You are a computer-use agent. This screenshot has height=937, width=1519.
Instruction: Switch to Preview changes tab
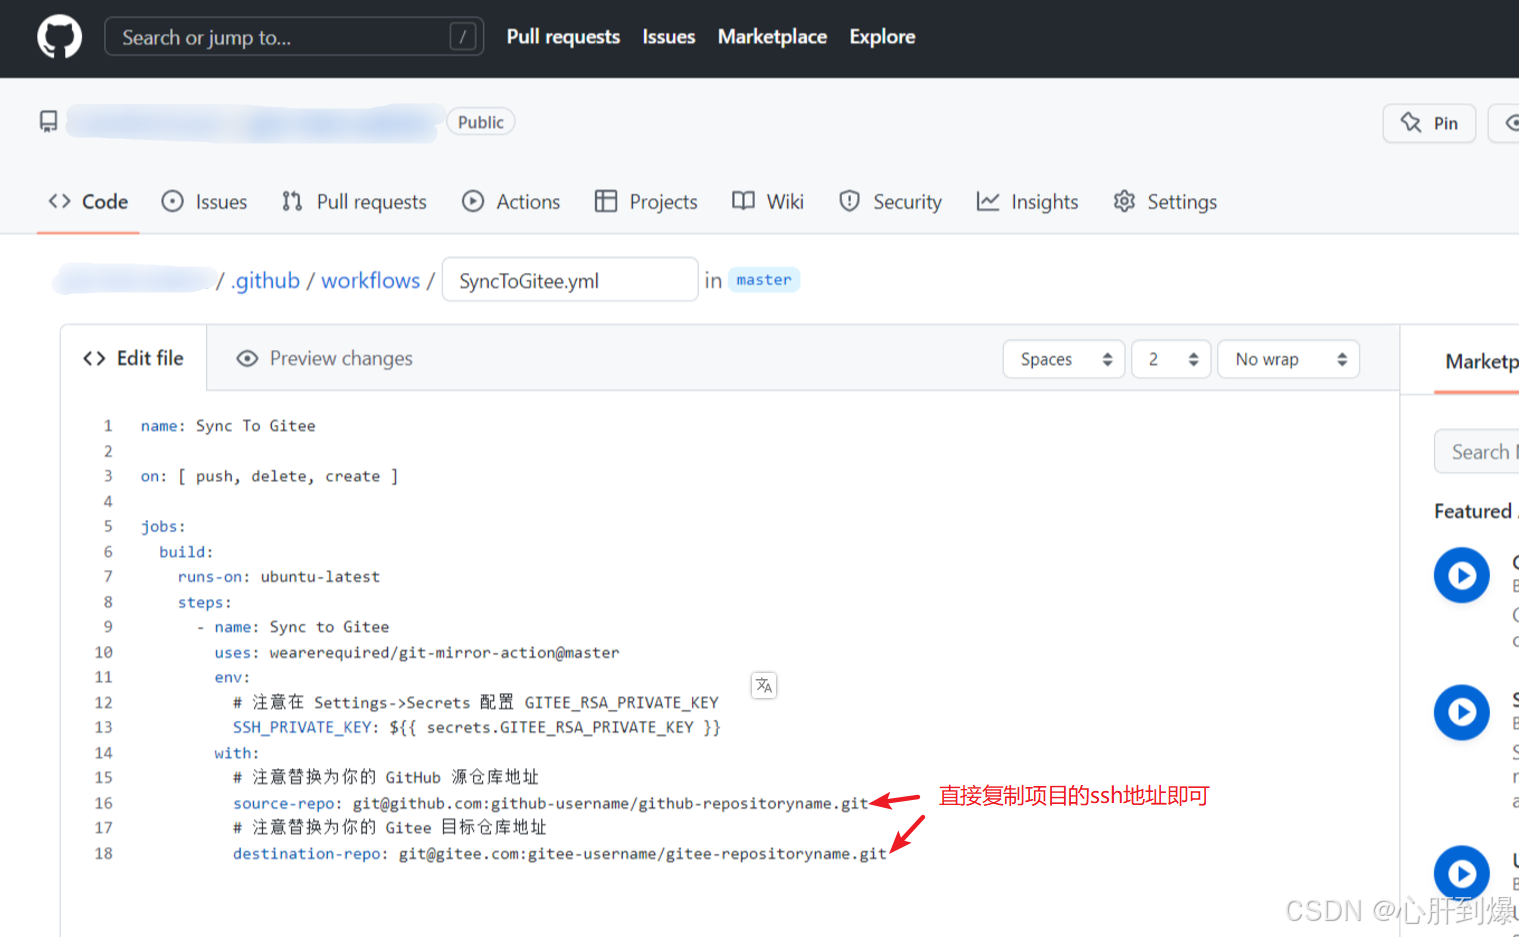324,358
